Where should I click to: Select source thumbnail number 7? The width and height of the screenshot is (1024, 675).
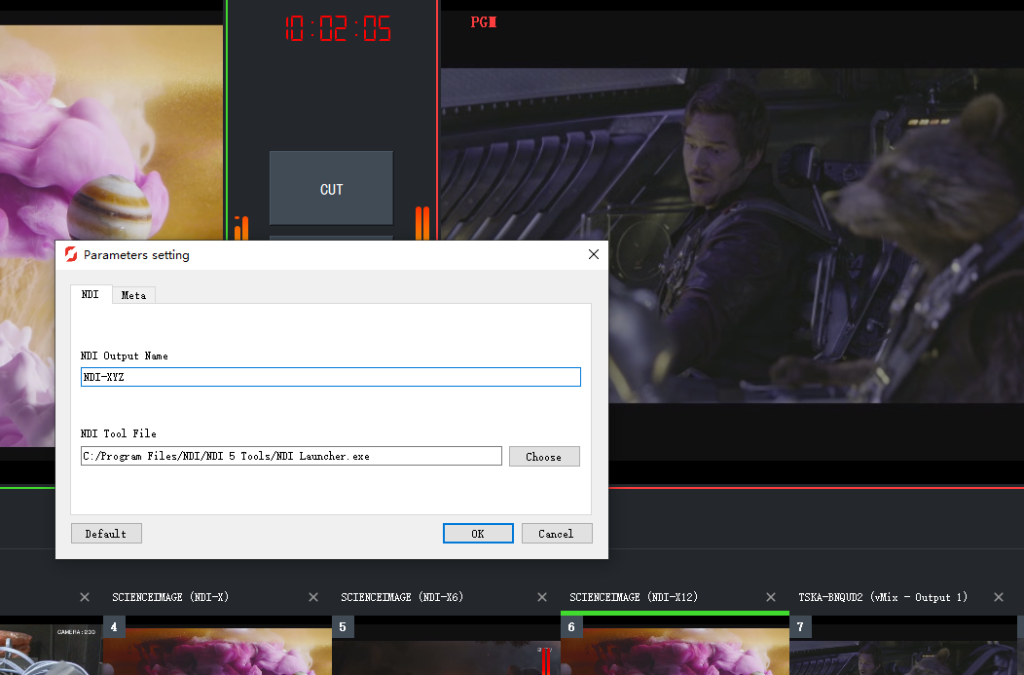click(x=903, y=646)
